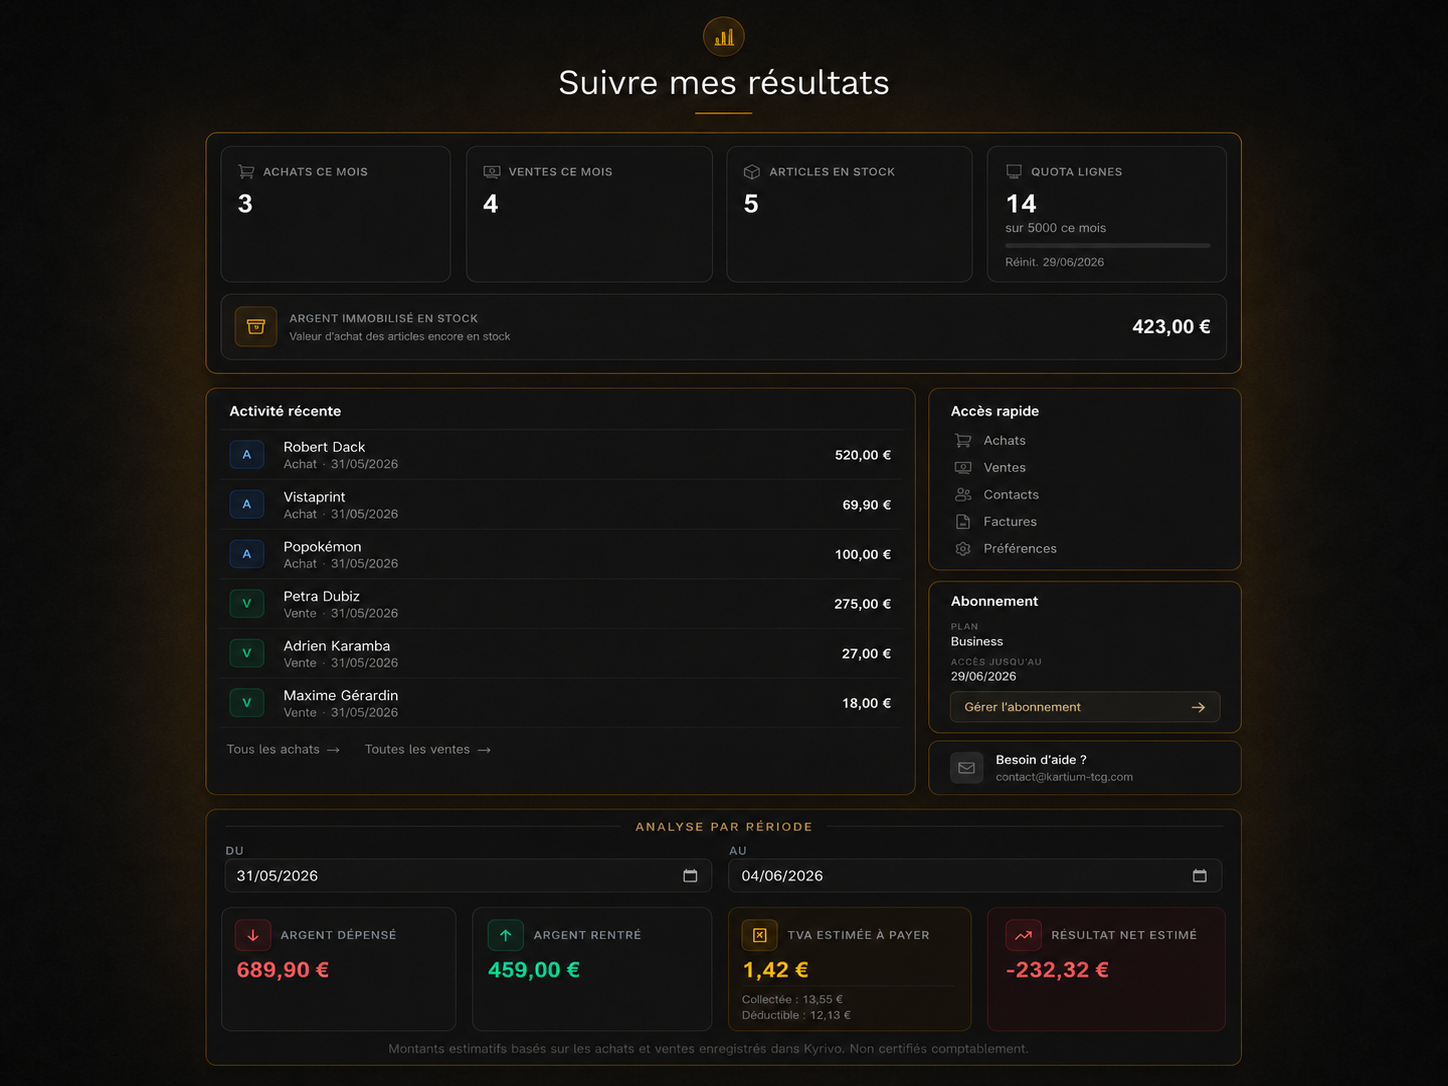Viewport: 1448px width, 1086px height.
Task: Click the 275,00 € amount
Action: tap(862, 604)
